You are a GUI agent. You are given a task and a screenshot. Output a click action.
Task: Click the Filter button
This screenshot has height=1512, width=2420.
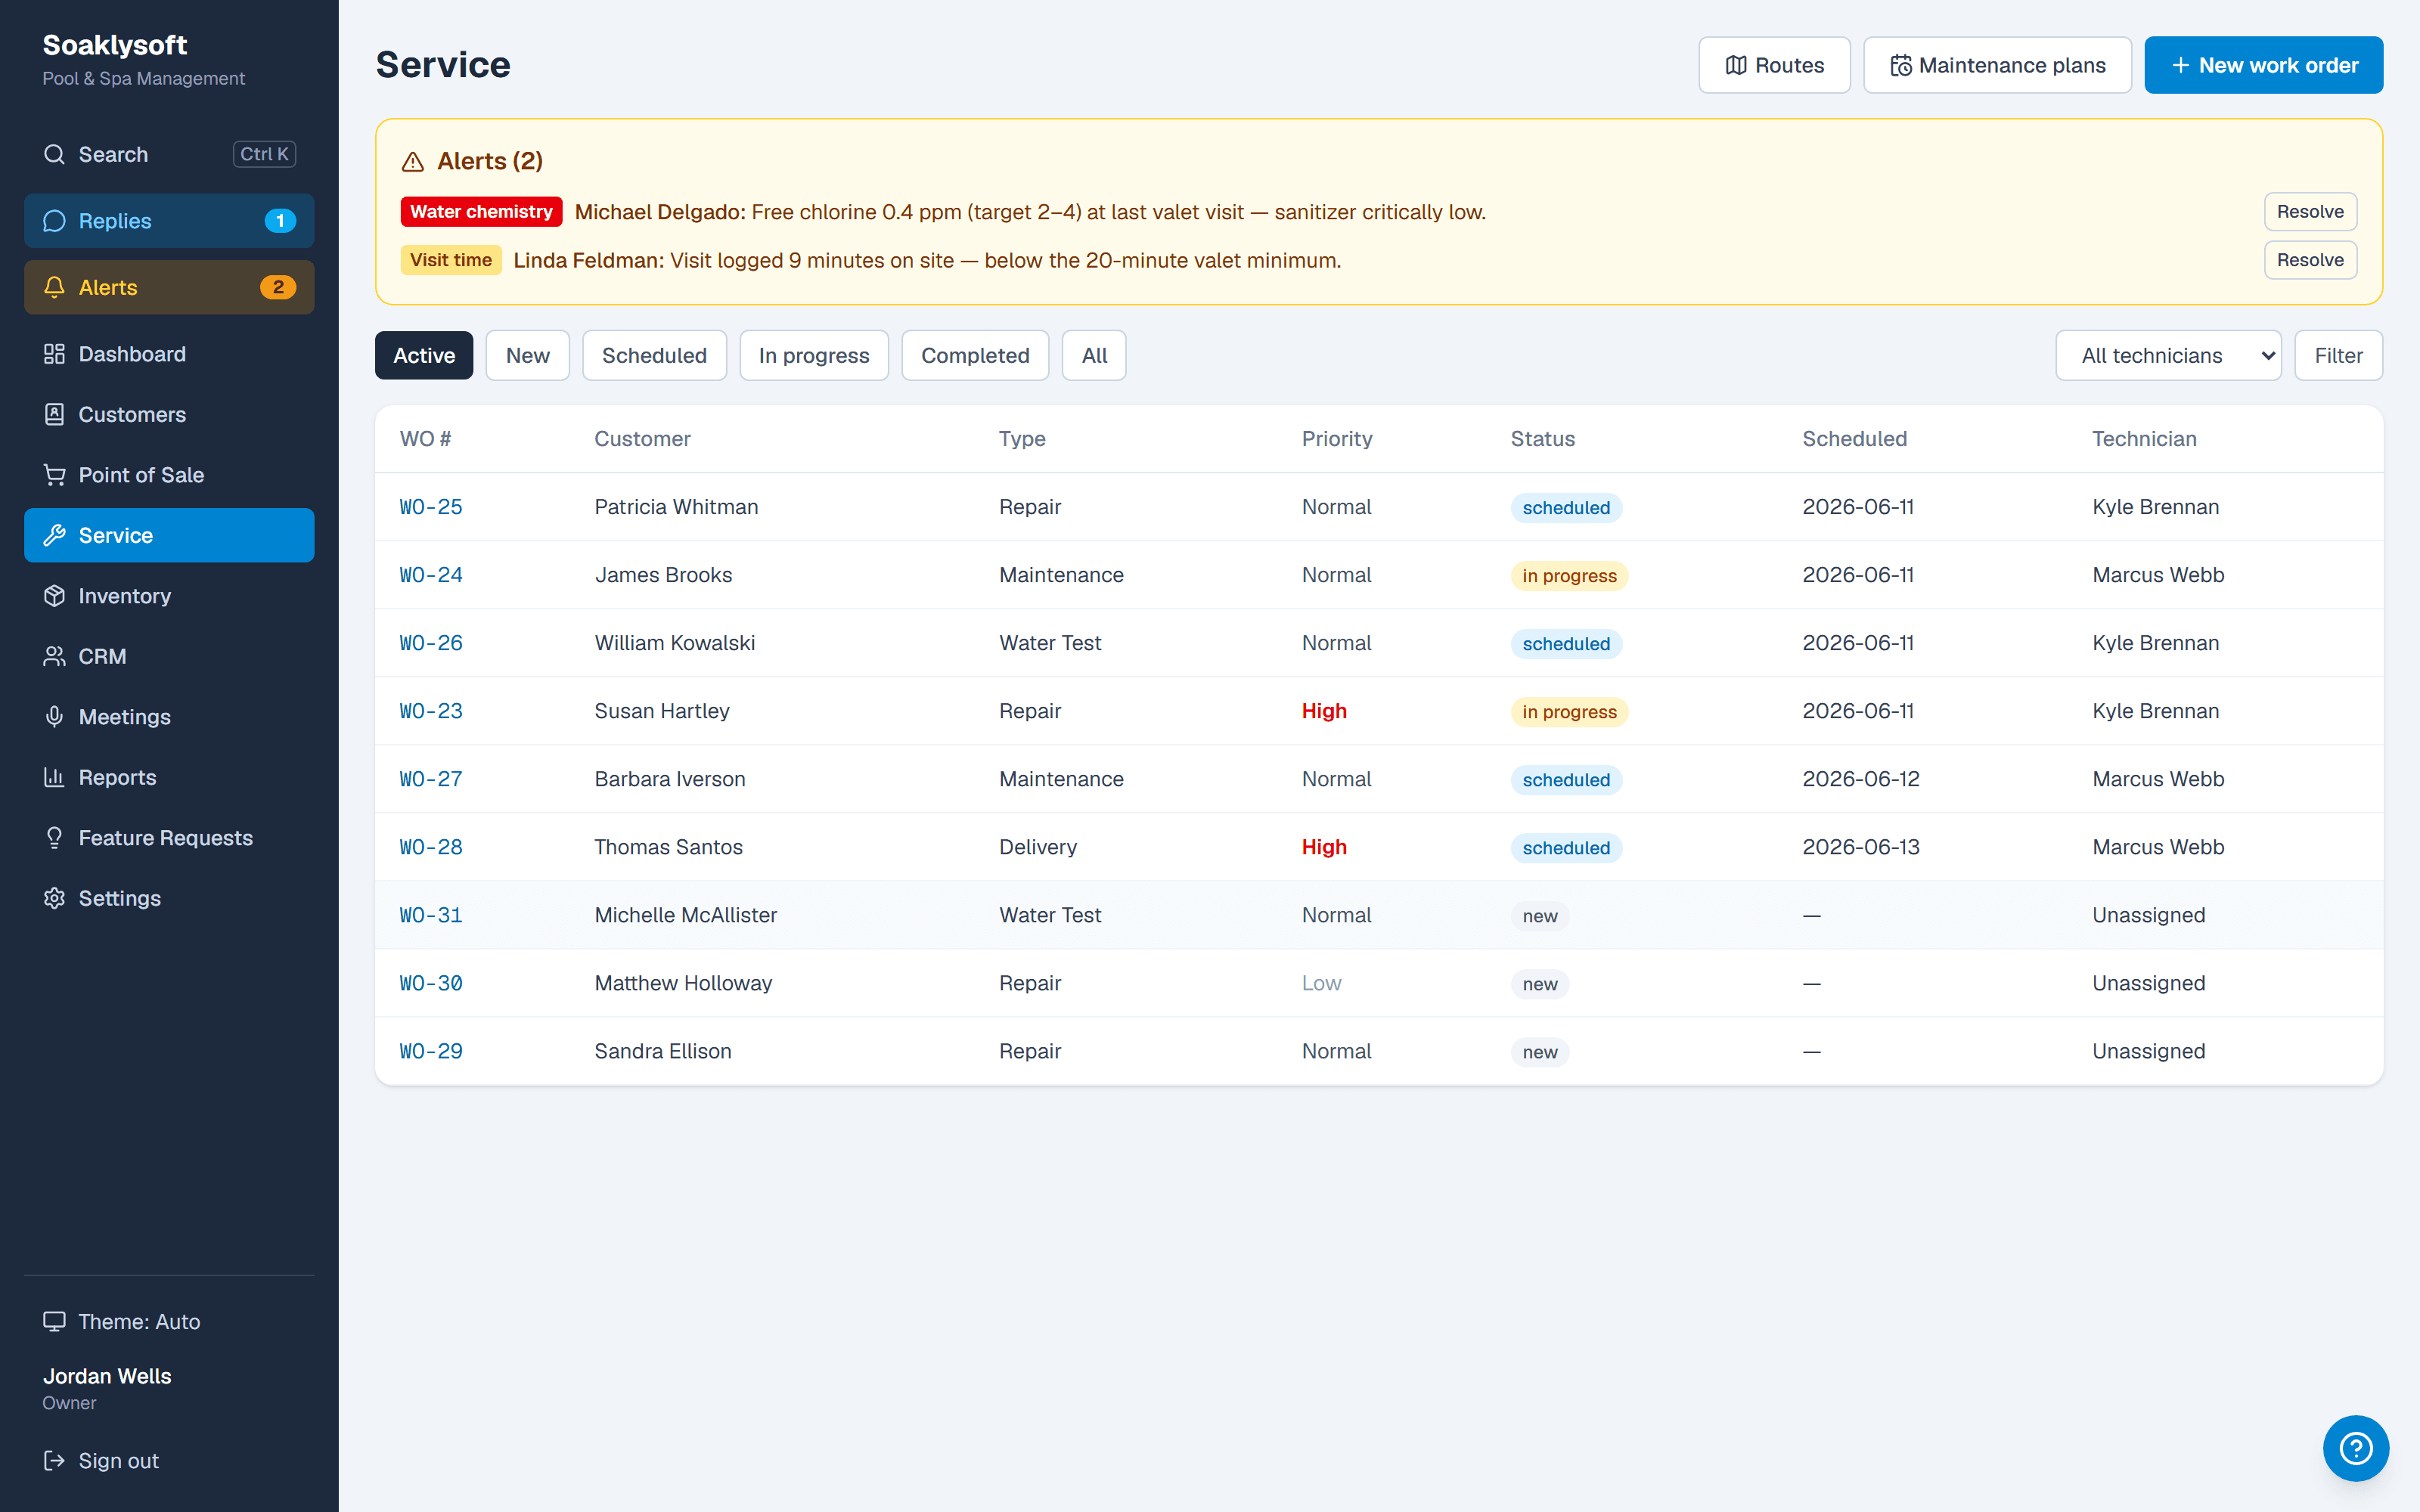[2338, 355]
